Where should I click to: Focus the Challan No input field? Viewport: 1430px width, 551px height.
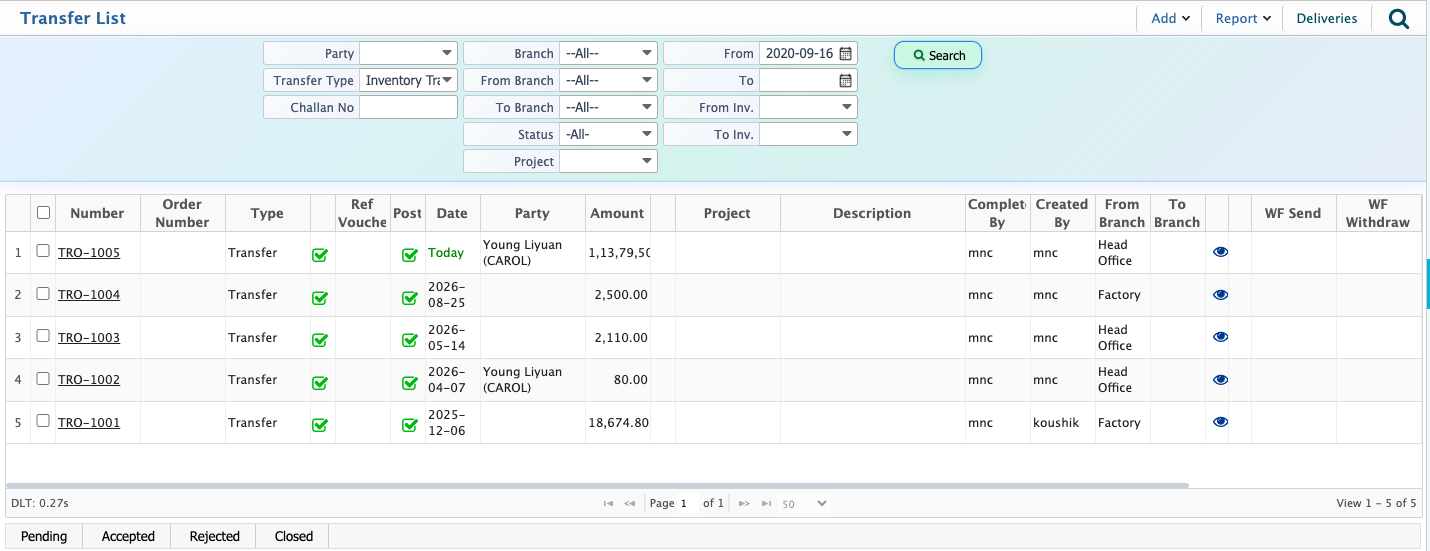click(408, 107)
